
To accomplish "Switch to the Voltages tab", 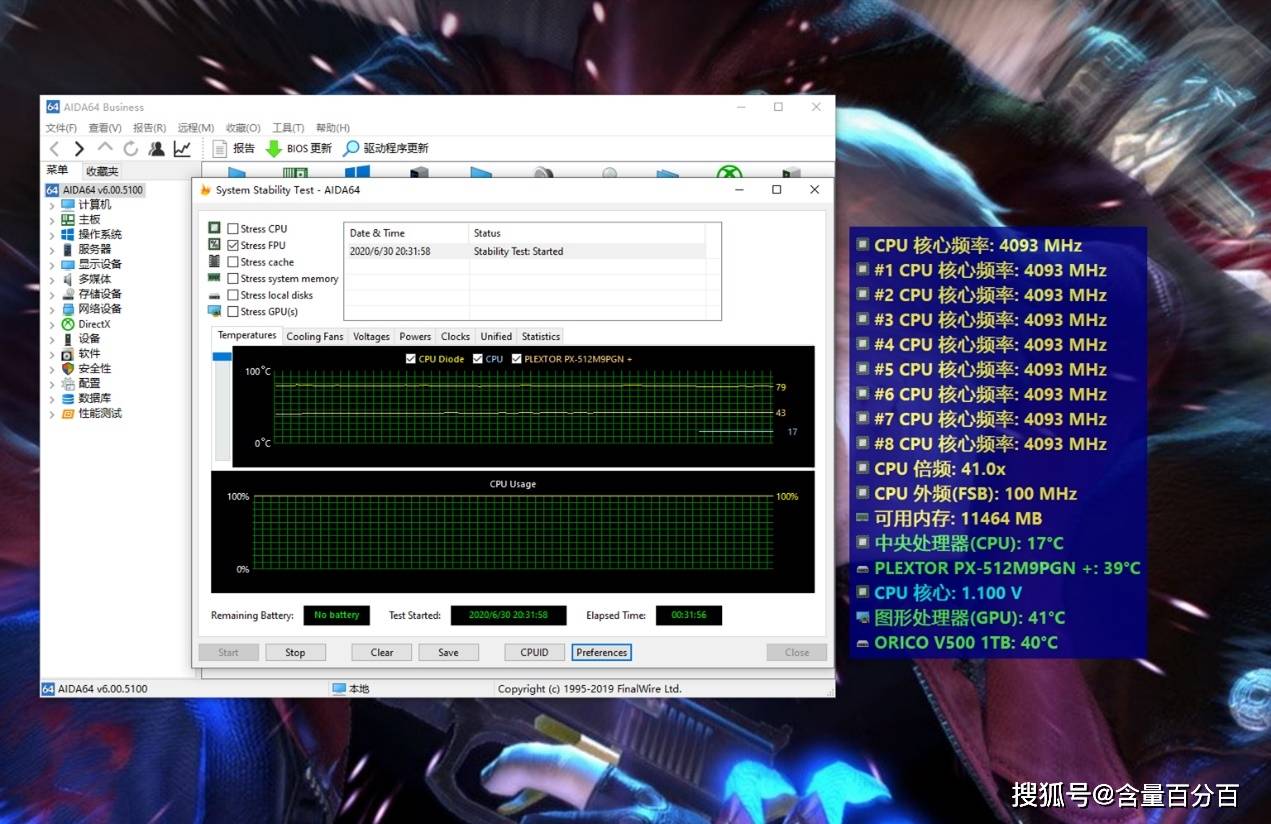I will pyautogui.click(x=371, y=336).
